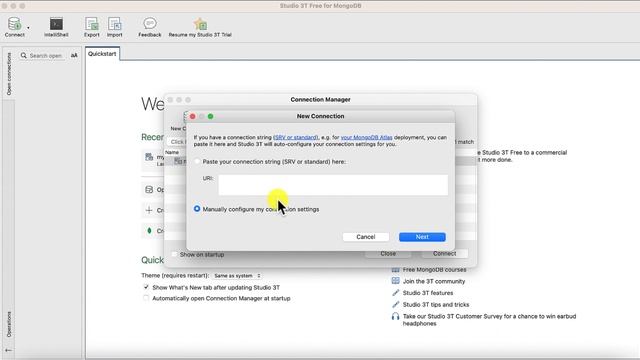Open the Studio 3T Customer Survey link

click(489, 320)
